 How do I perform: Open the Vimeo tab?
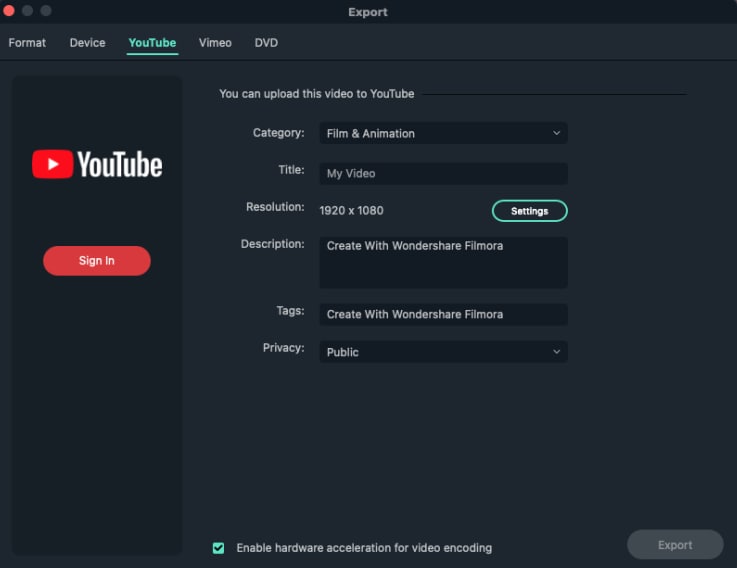point(215,43)
